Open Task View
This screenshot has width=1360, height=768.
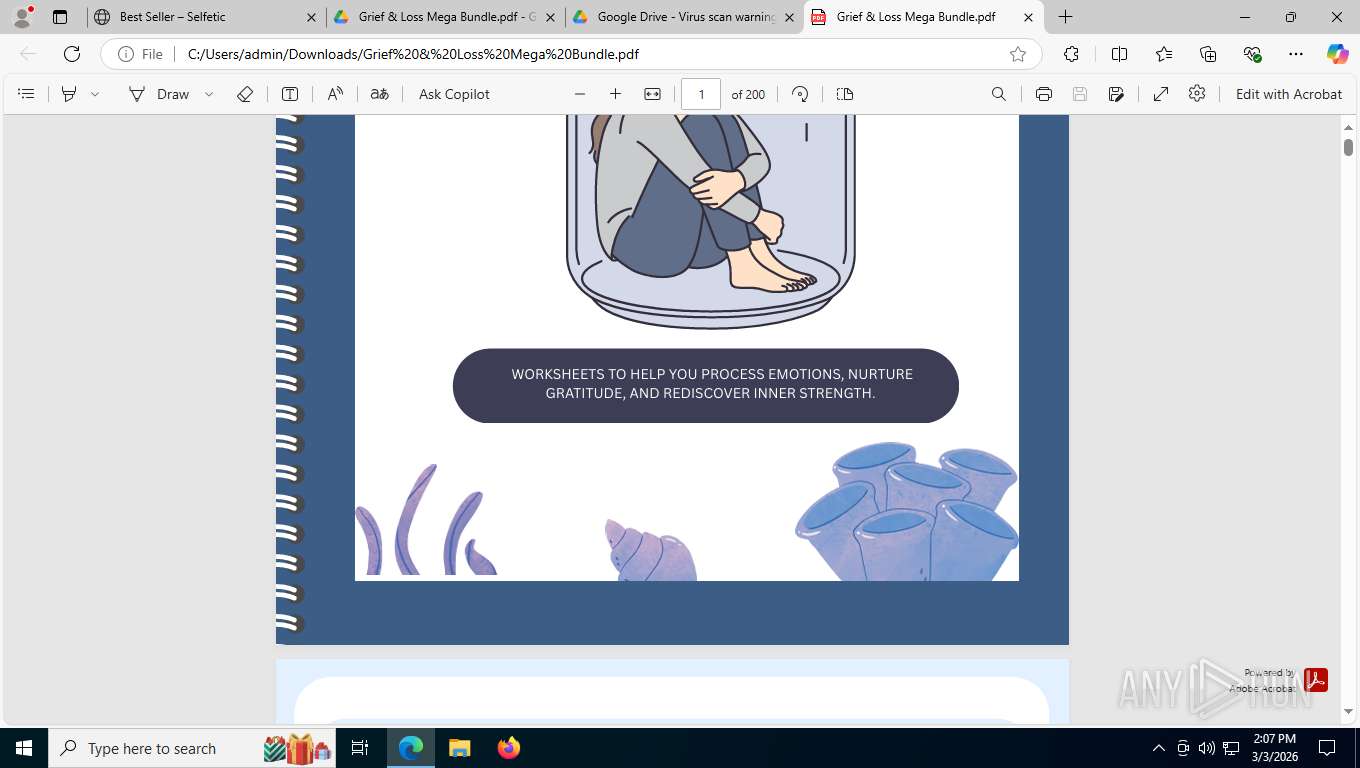360,748
